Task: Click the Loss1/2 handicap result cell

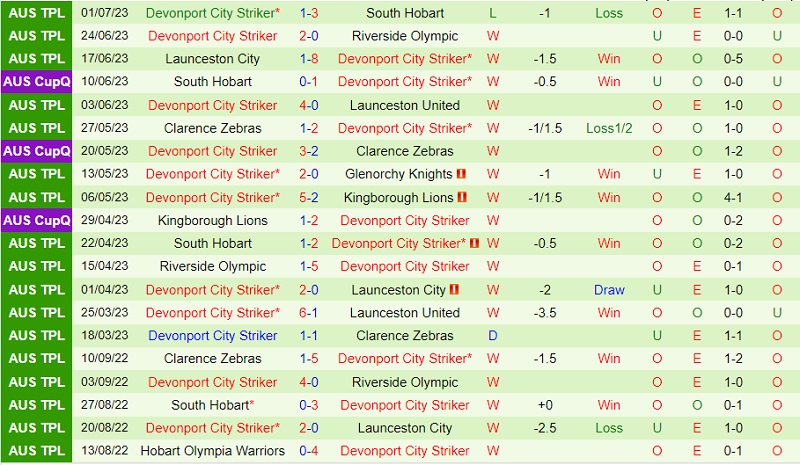Action: tap(609, 128)
